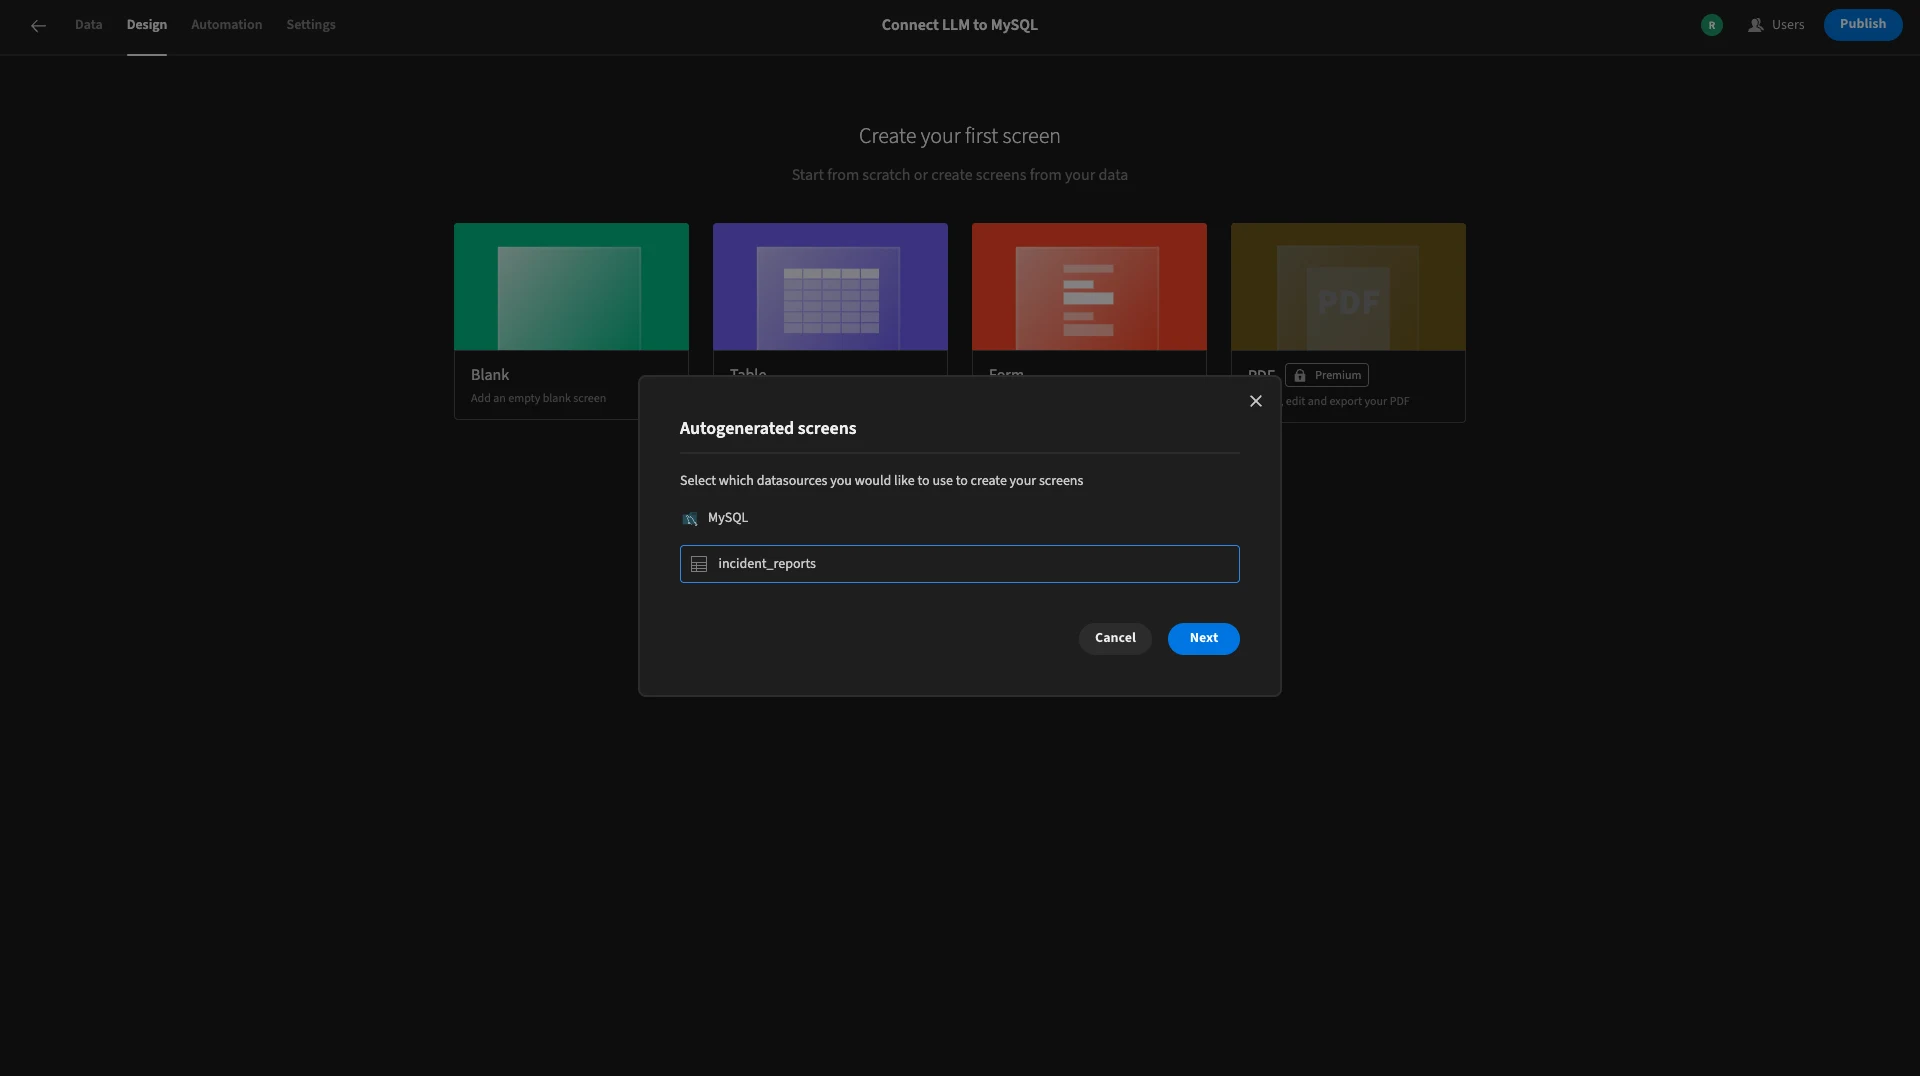Click the Connect LLM to MySQL title

pyautogui.click(x=959, y=25)
